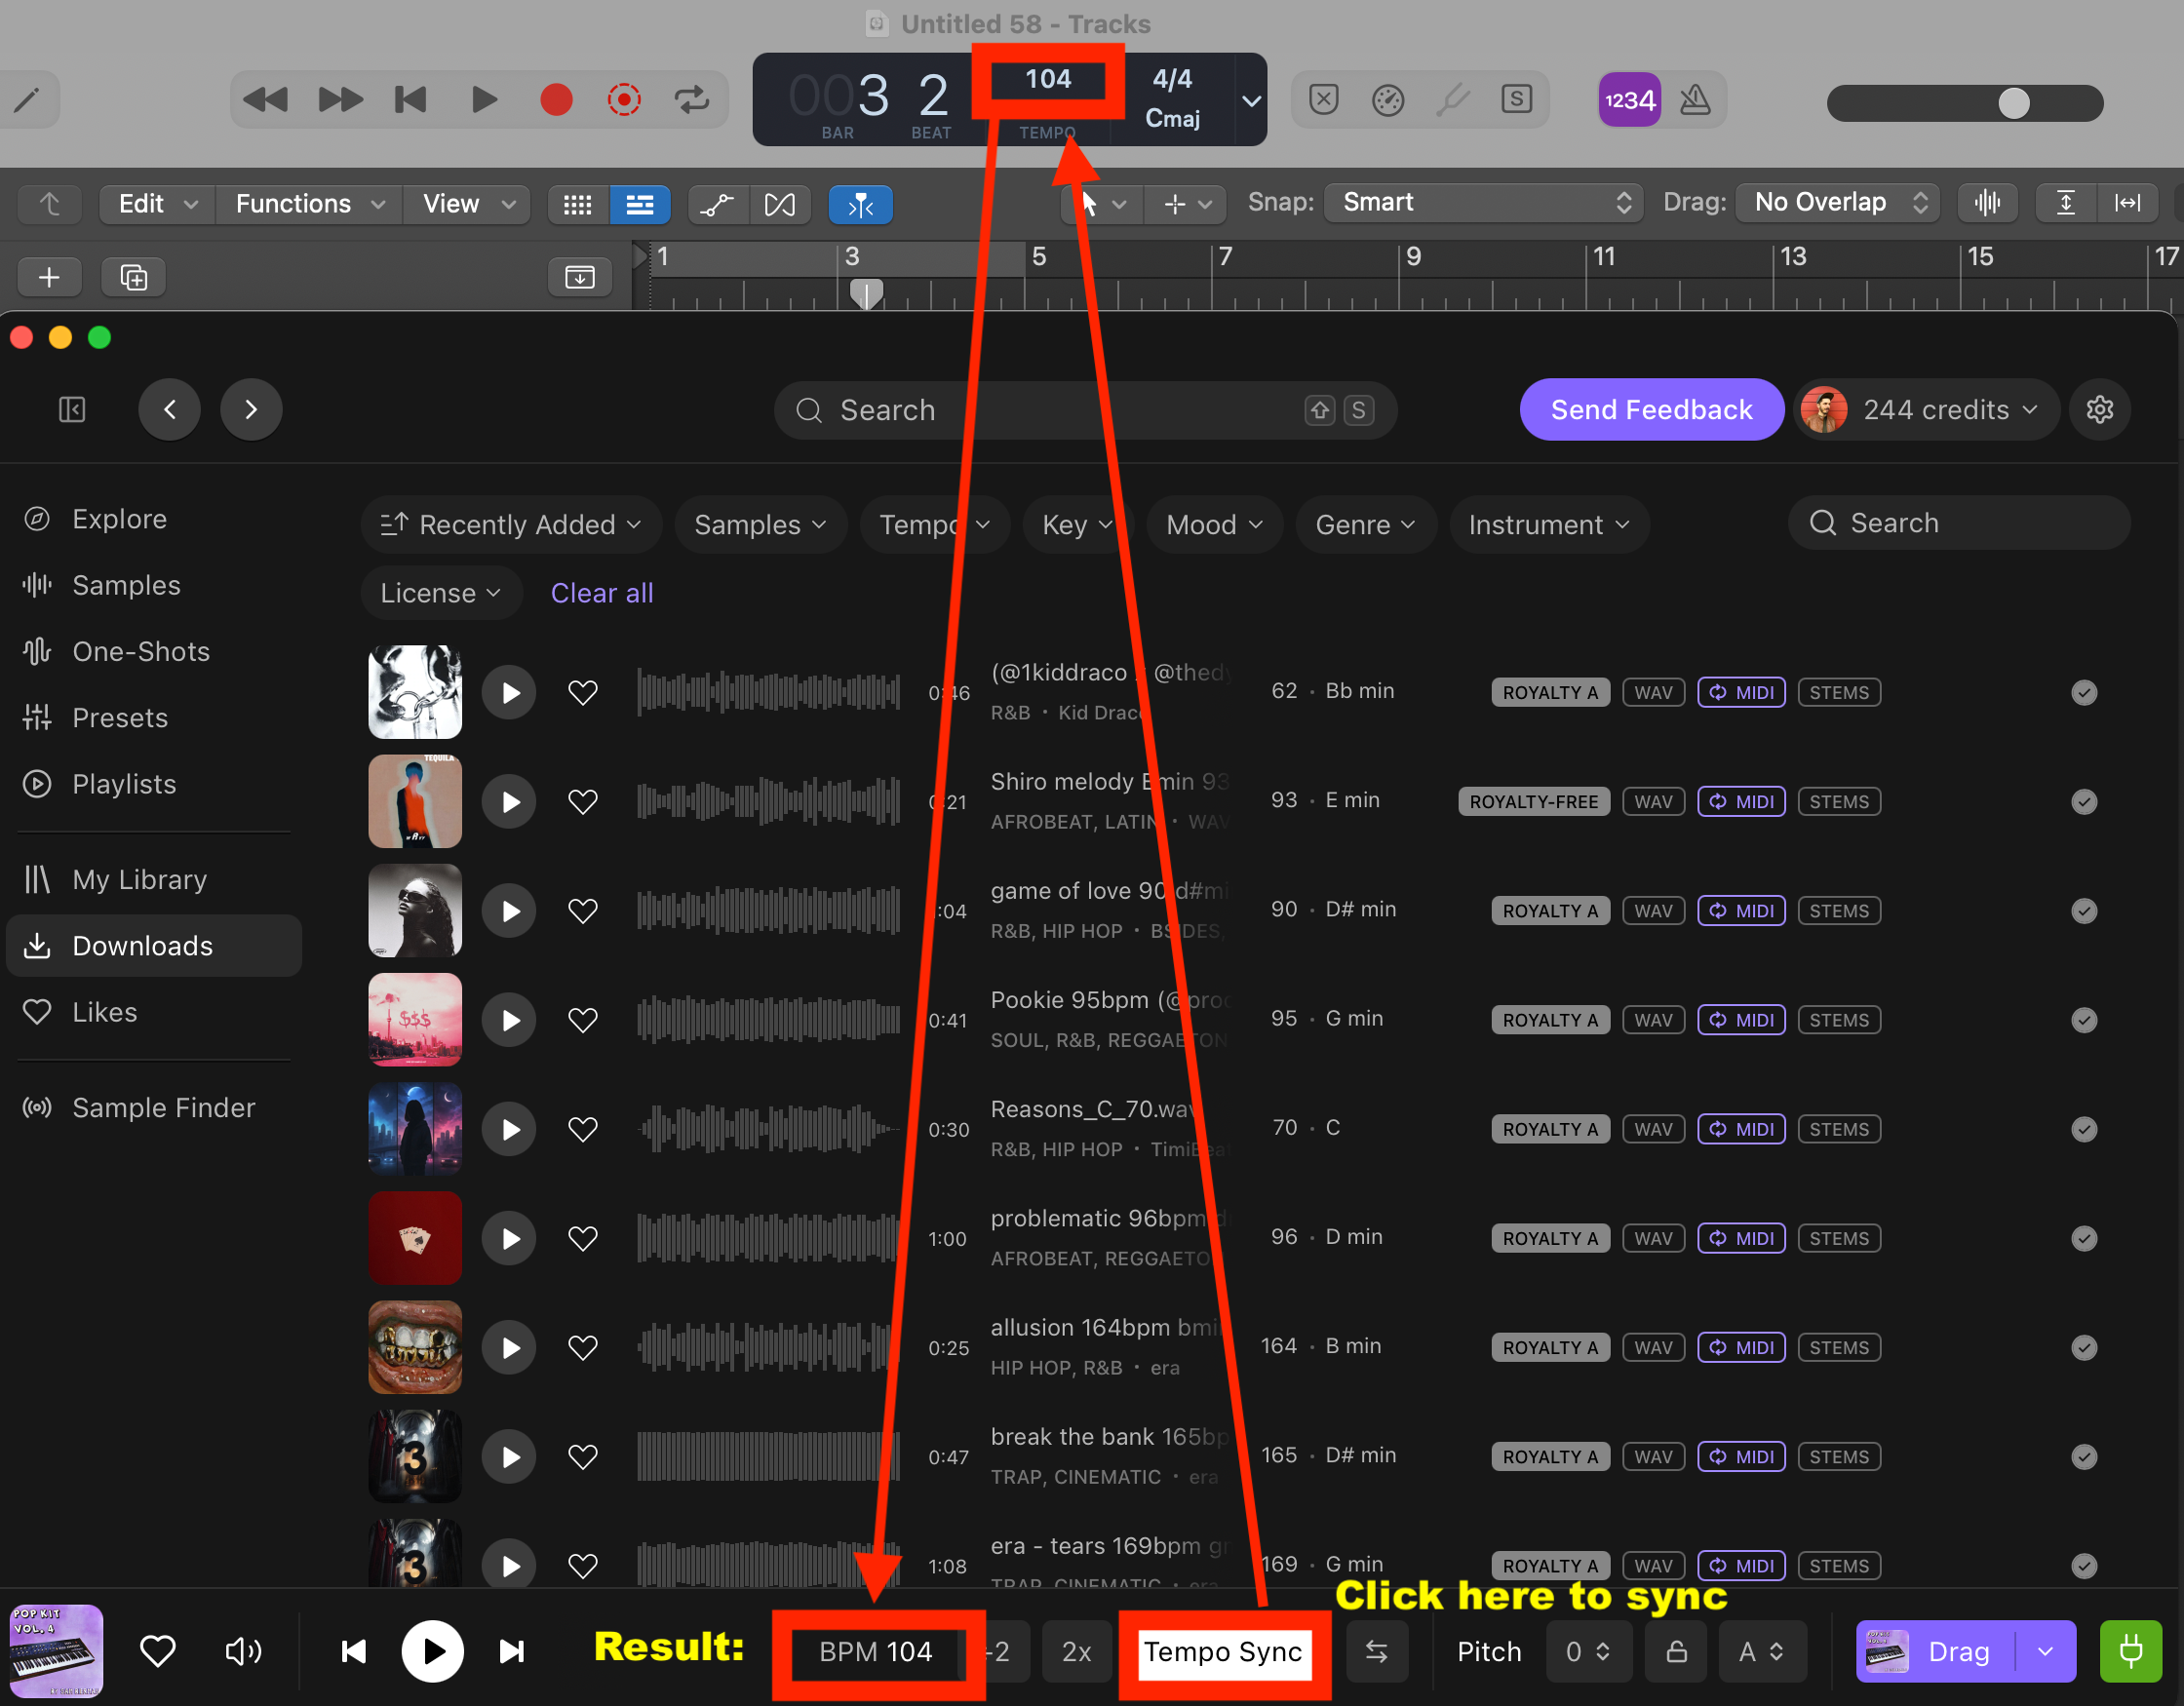This screenshot has width=2184, height=1706.
Task: Select One-Shots in the sidebar
Action: point(141,652)
